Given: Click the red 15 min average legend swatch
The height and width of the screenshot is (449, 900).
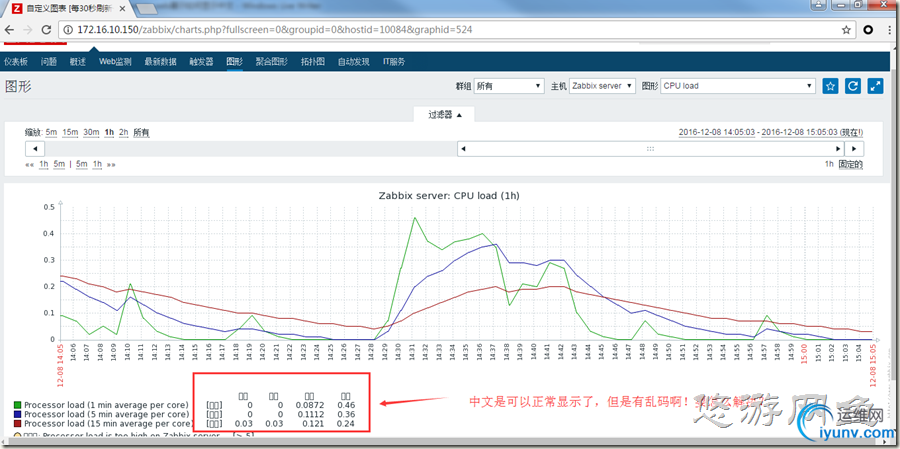Looking at the screenshot, I should coord(17,423).
